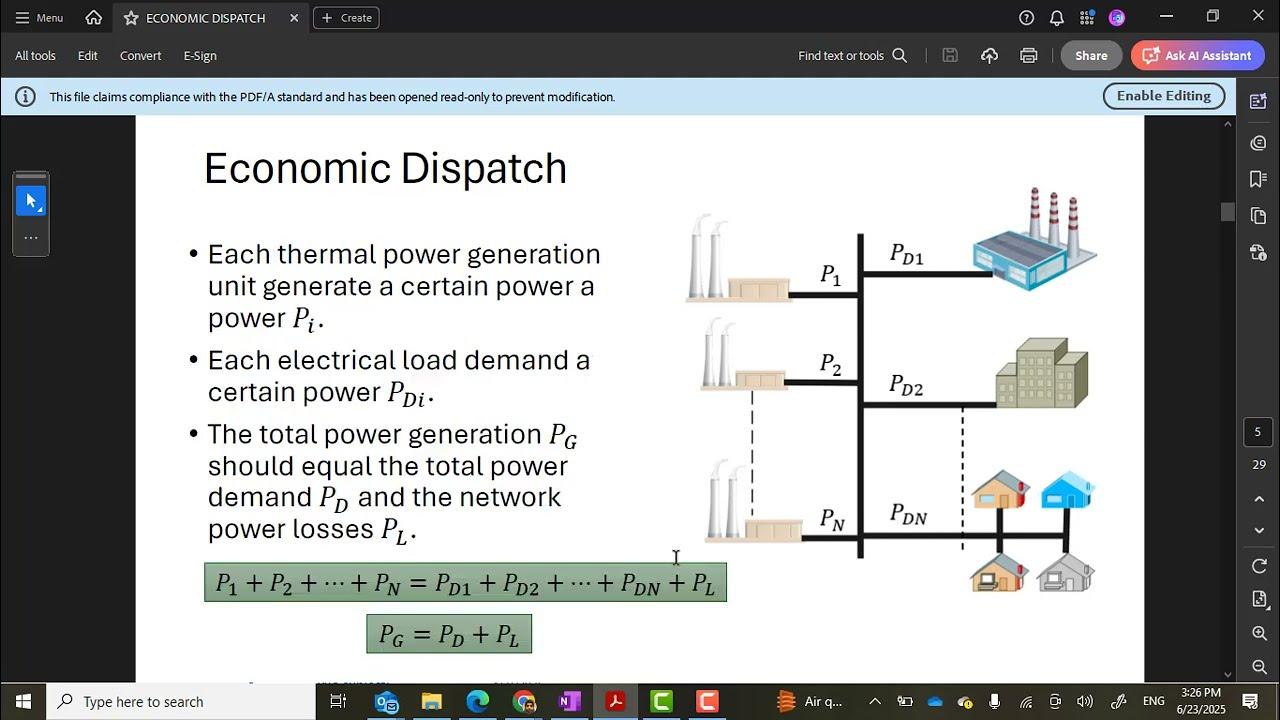Zoom in with magnifier plus
This screenshot has height=720, width=1280.
[x=1259, y=633]
